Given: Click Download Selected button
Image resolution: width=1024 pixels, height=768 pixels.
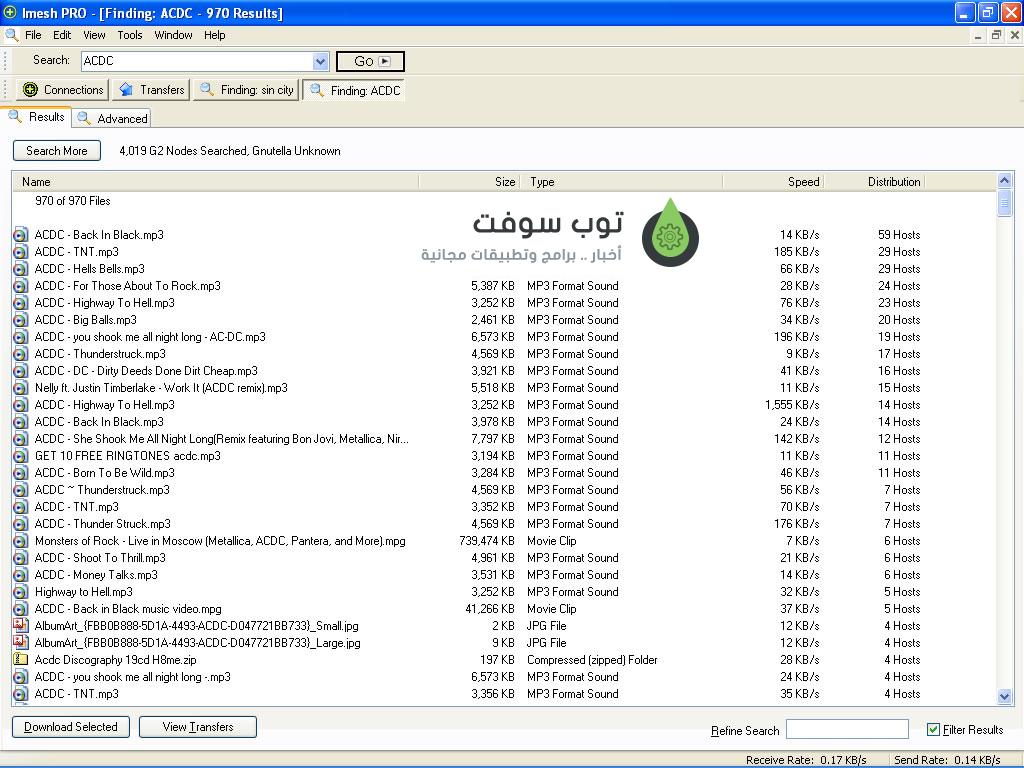Looking at the screenshot, I should (x=71, y=727).
